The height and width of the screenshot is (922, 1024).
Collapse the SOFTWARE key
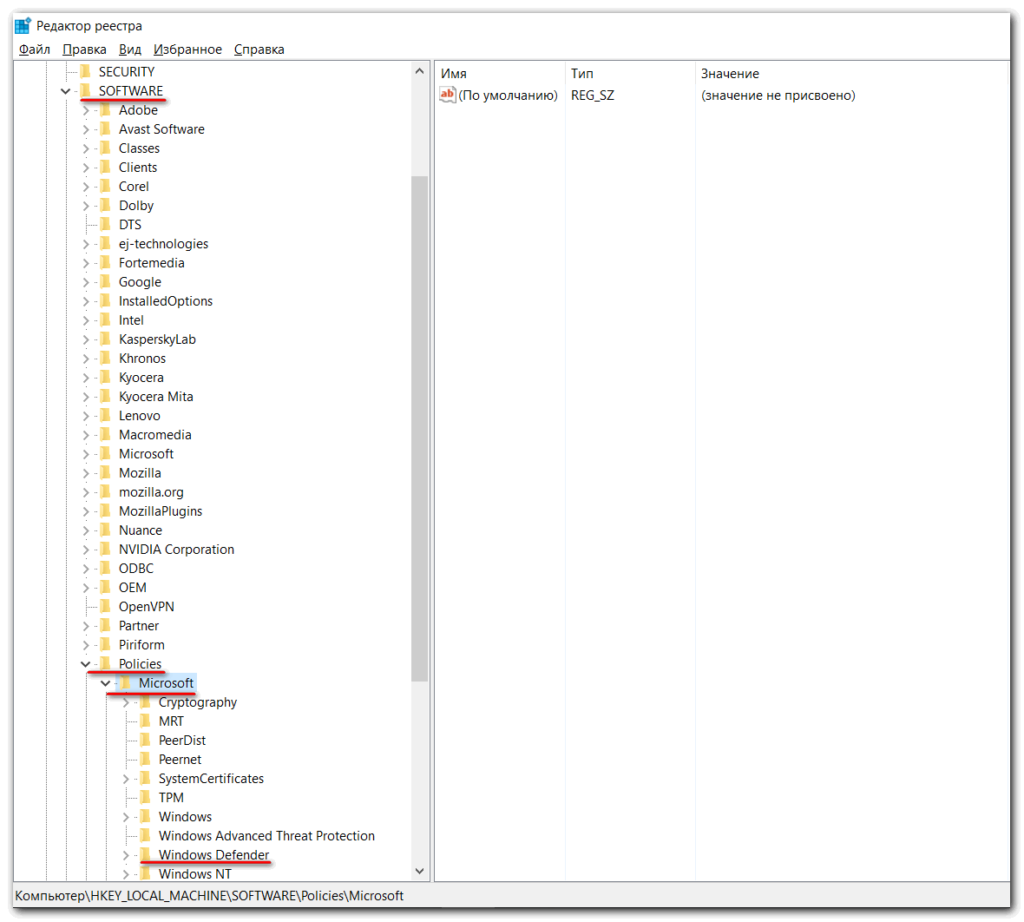point(65,91)
